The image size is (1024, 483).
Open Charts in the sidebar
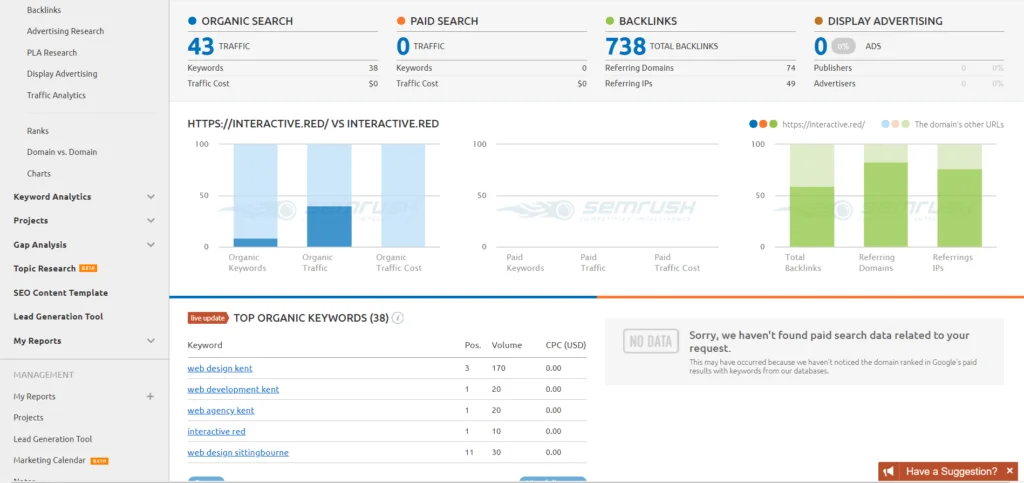[39, 174]
